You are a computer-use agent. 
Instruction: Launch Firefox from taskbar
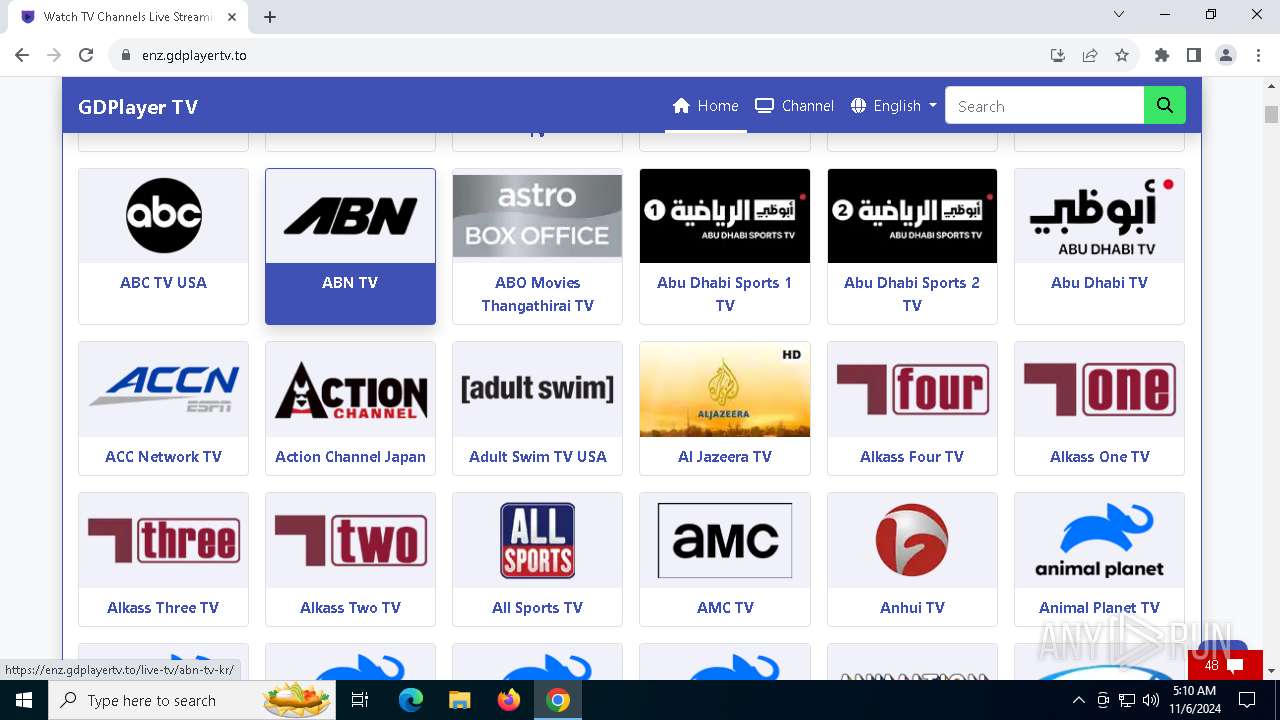(x=509, y=700)
